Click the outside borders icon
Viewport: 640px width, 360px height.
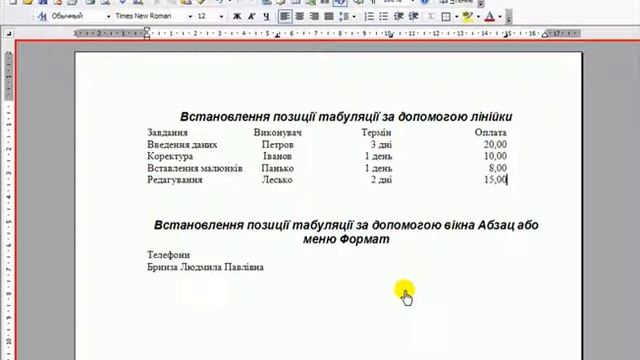tap(446, 17)
